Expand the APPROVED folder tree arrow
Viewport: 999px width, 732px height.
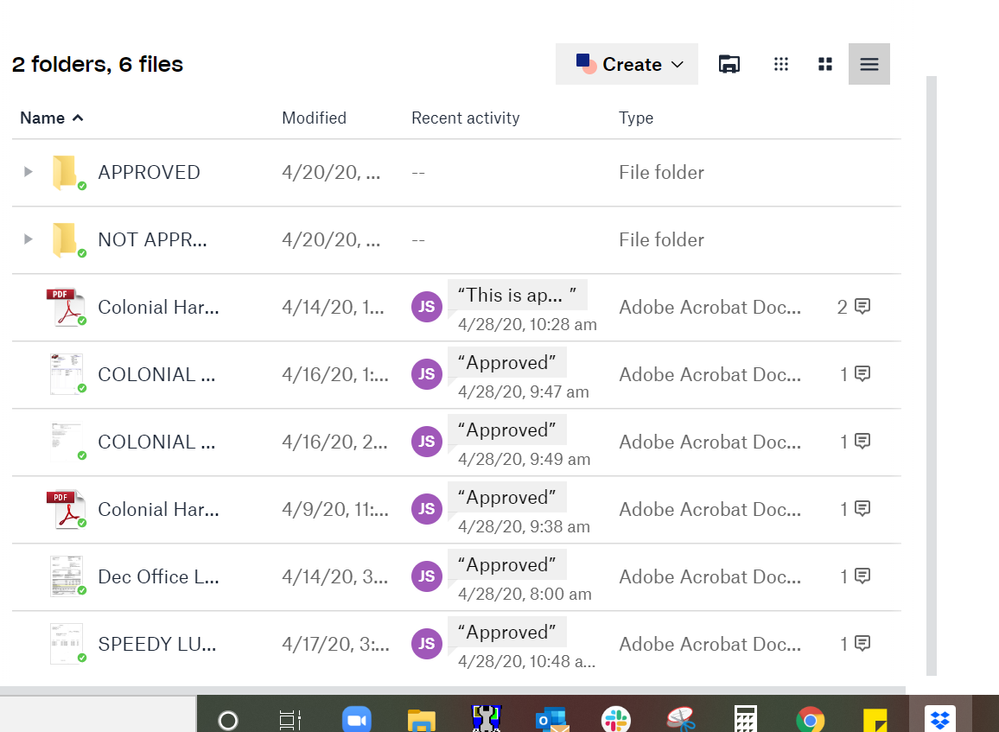click(28, 172)
